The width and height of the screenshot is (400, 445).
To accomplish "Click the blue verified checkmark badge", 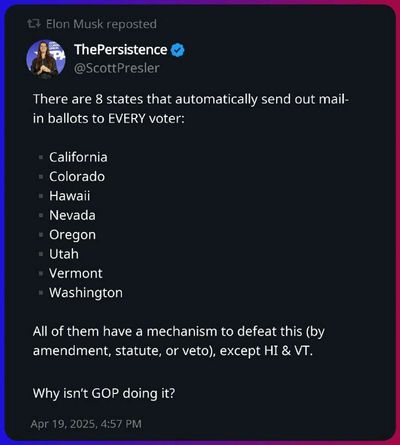I will (x=178, y=50).
